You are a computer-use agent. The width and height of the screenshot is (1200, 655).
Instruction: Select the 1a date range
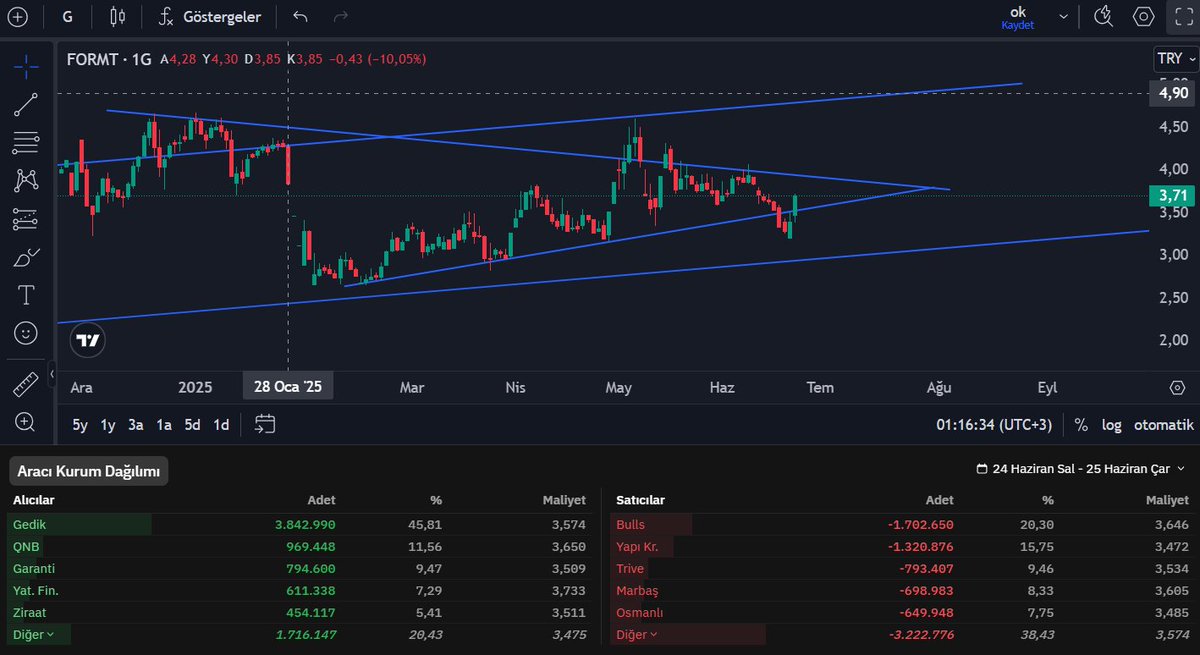point(164,425)
